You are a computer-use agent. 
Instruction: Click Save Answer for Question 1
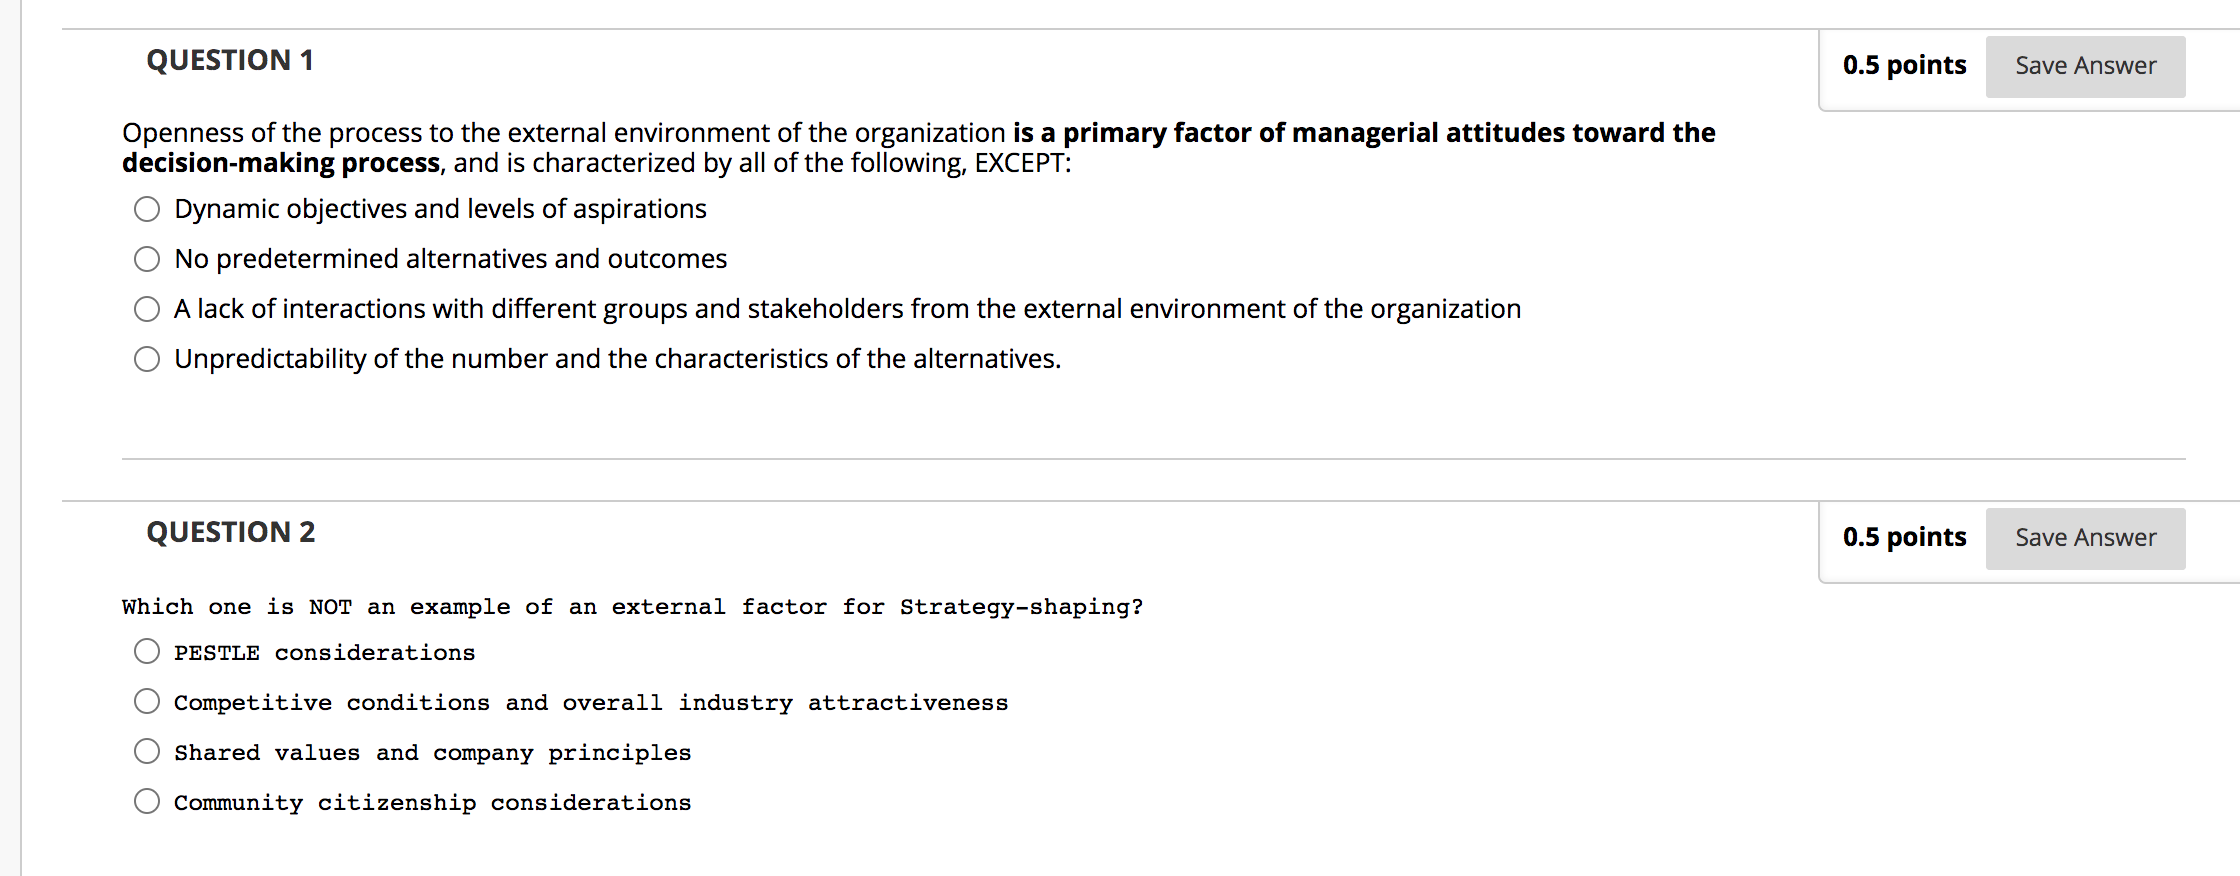tap(2085, 65)
